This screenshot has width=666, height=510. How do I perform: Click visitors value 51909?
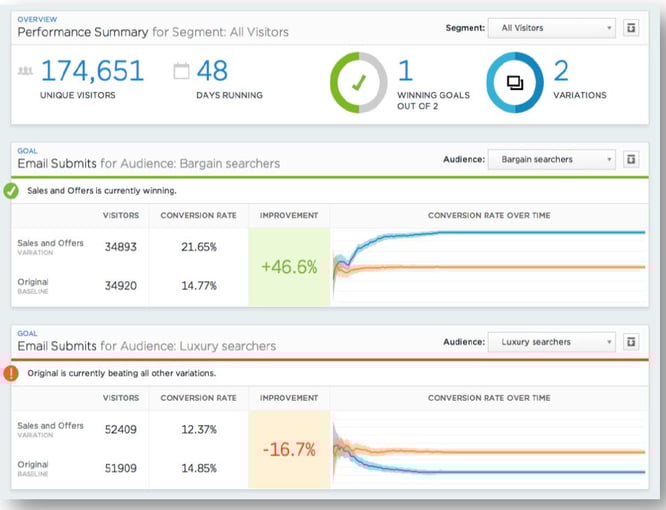(121, 468)
